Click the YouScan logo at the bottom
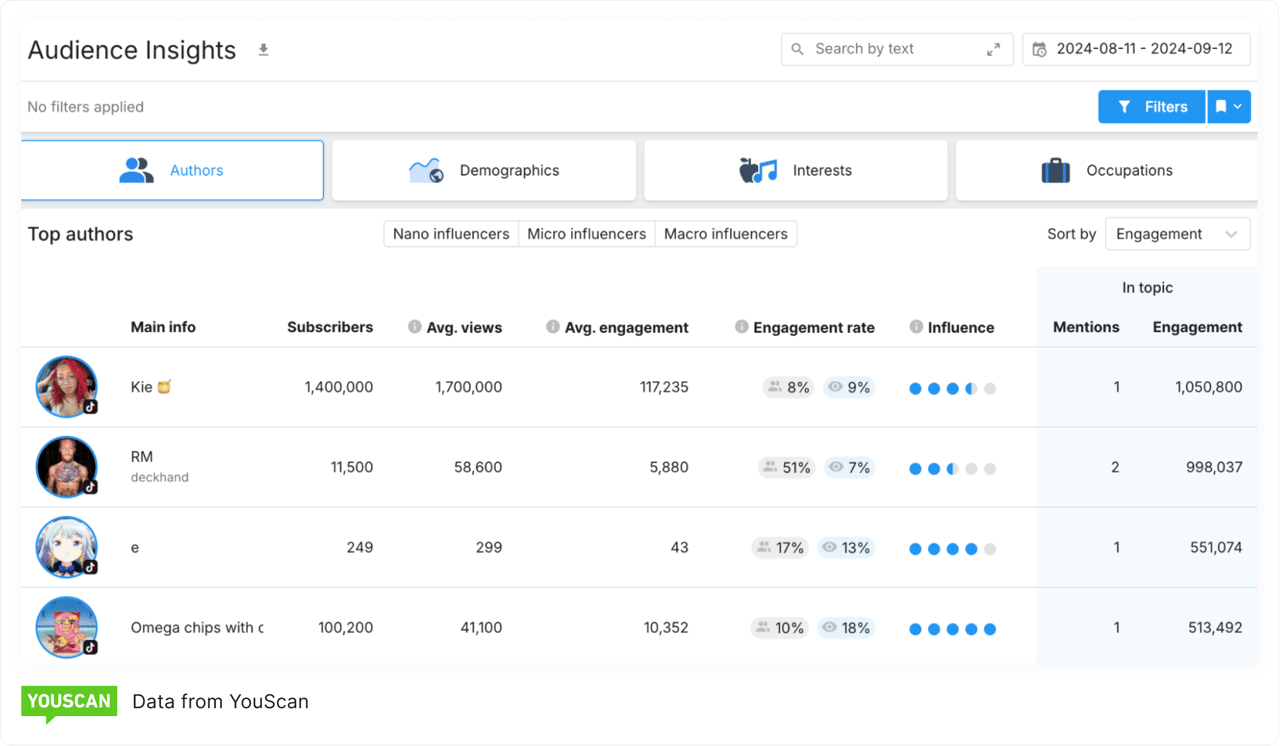This screenshot has width=1280, height=746. click(68, 701)
